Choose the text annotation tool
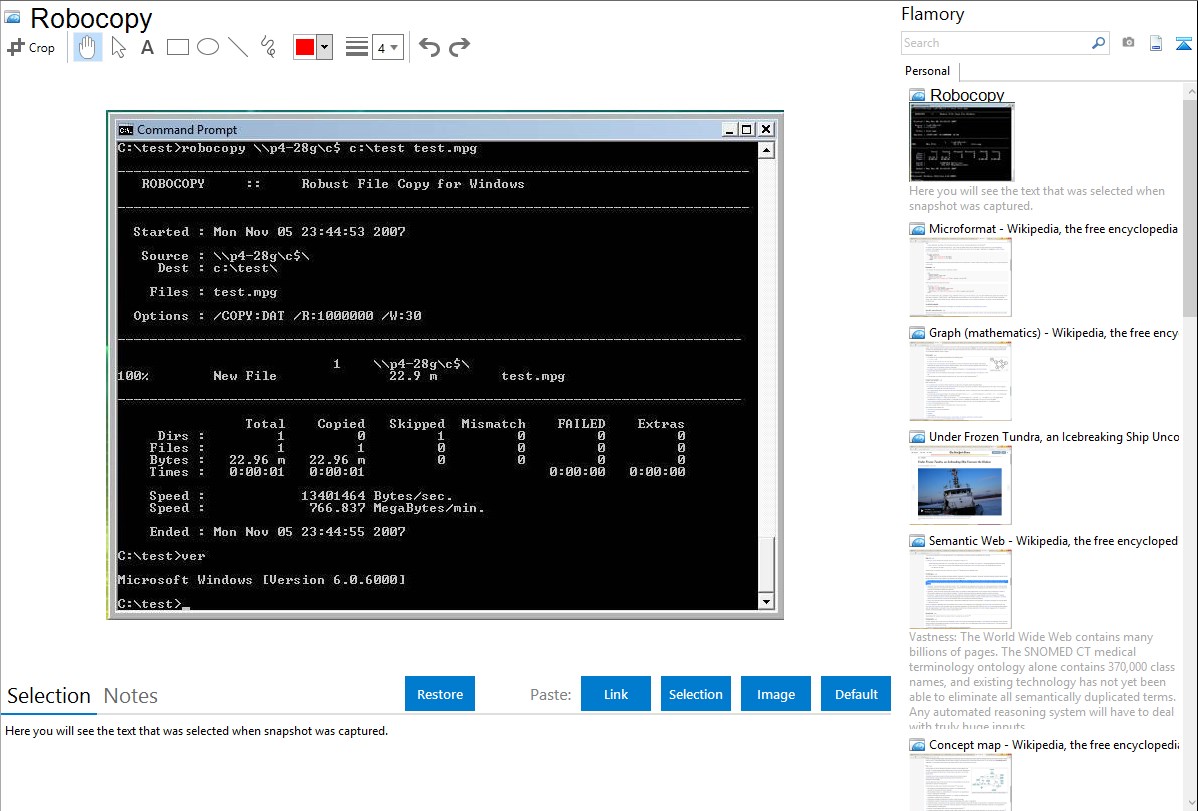The width and height of the screenshot is (1198, 811). [x=147, y=47]
